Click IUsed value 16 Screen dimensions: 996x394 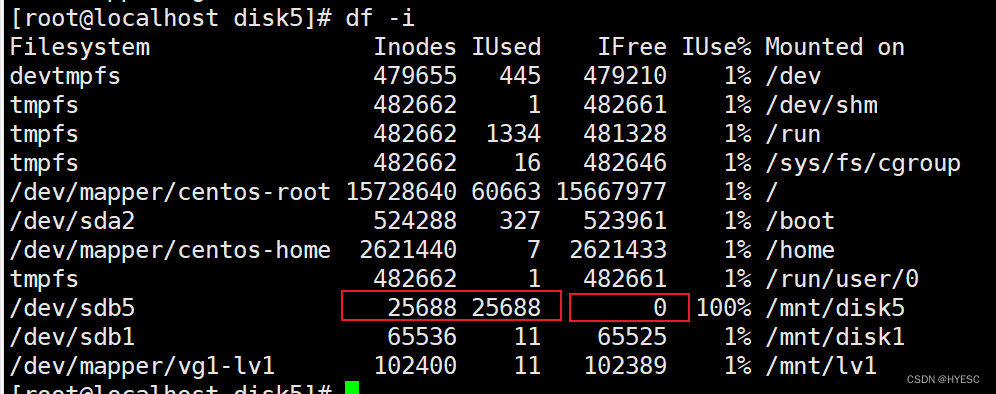[x=527, y=163]
